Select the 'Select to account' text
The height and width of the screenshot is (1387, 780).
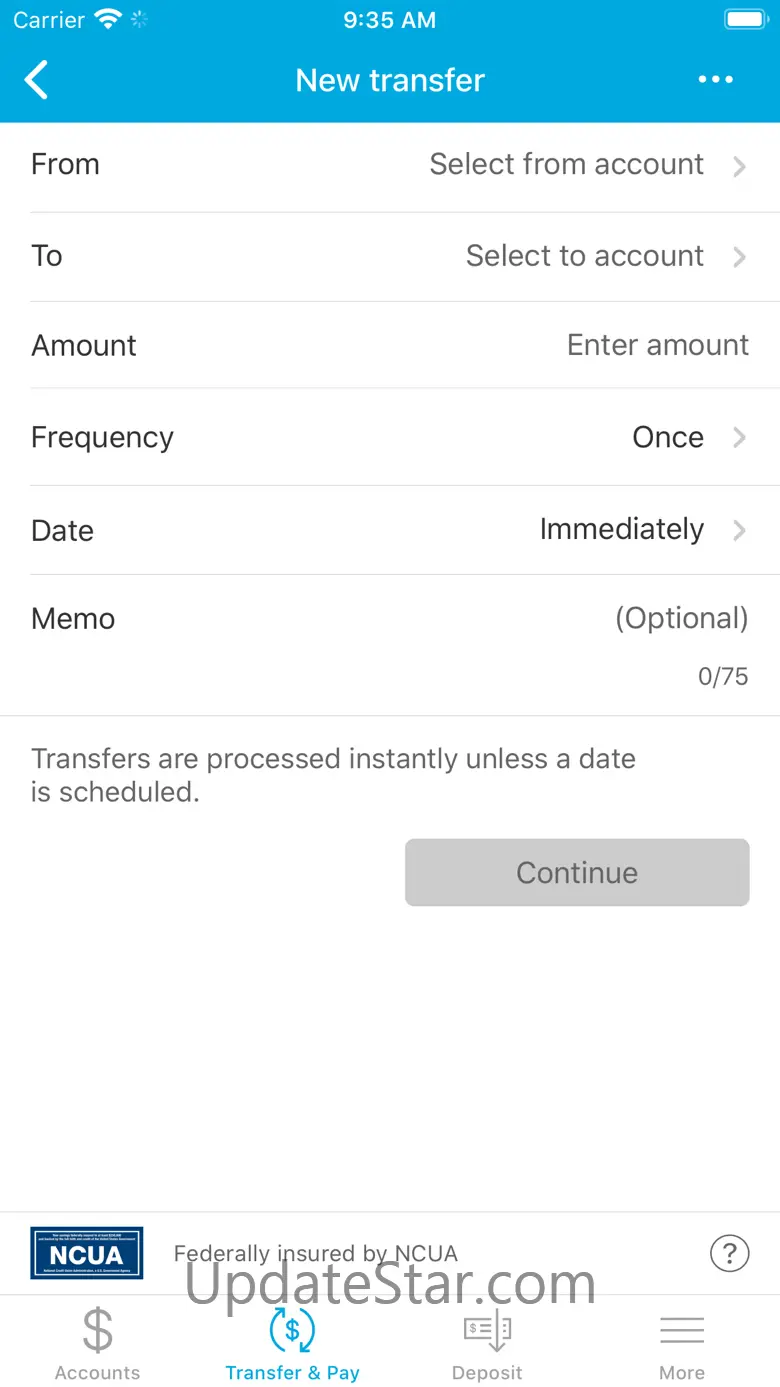[585, 255]
